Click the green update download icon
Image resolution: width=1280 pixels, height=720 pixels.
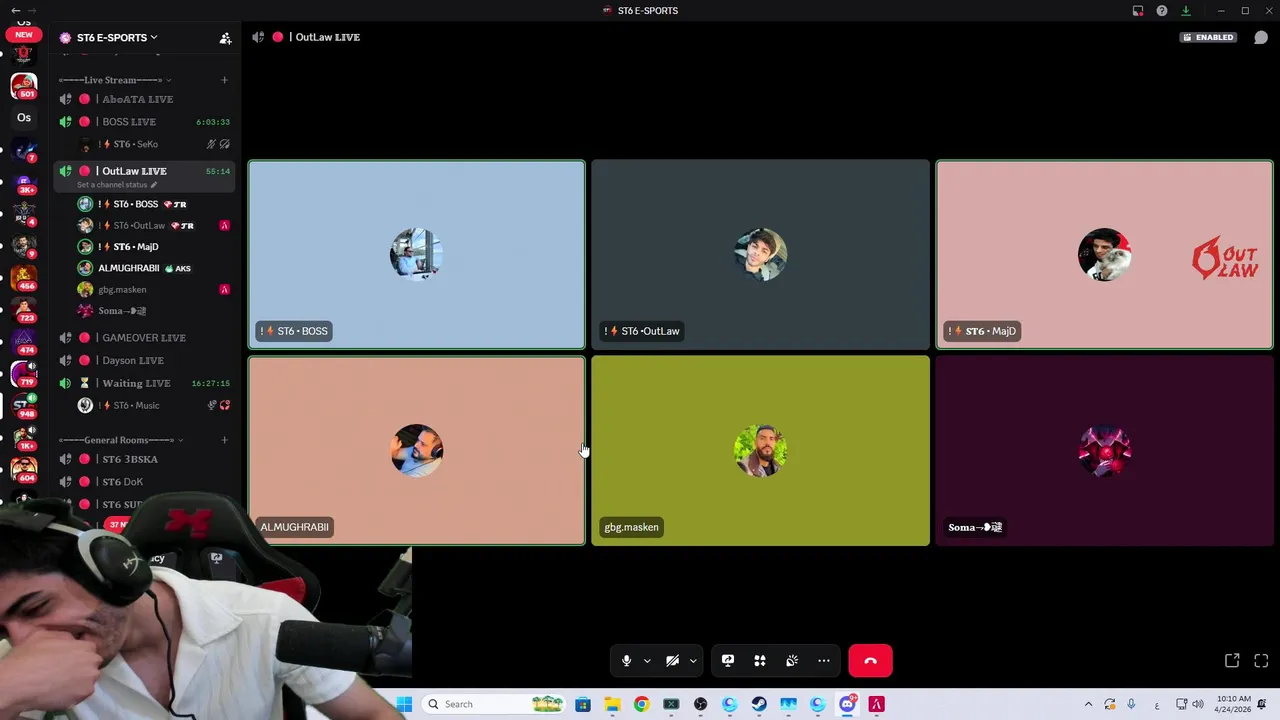click(x=1186, y=11)
